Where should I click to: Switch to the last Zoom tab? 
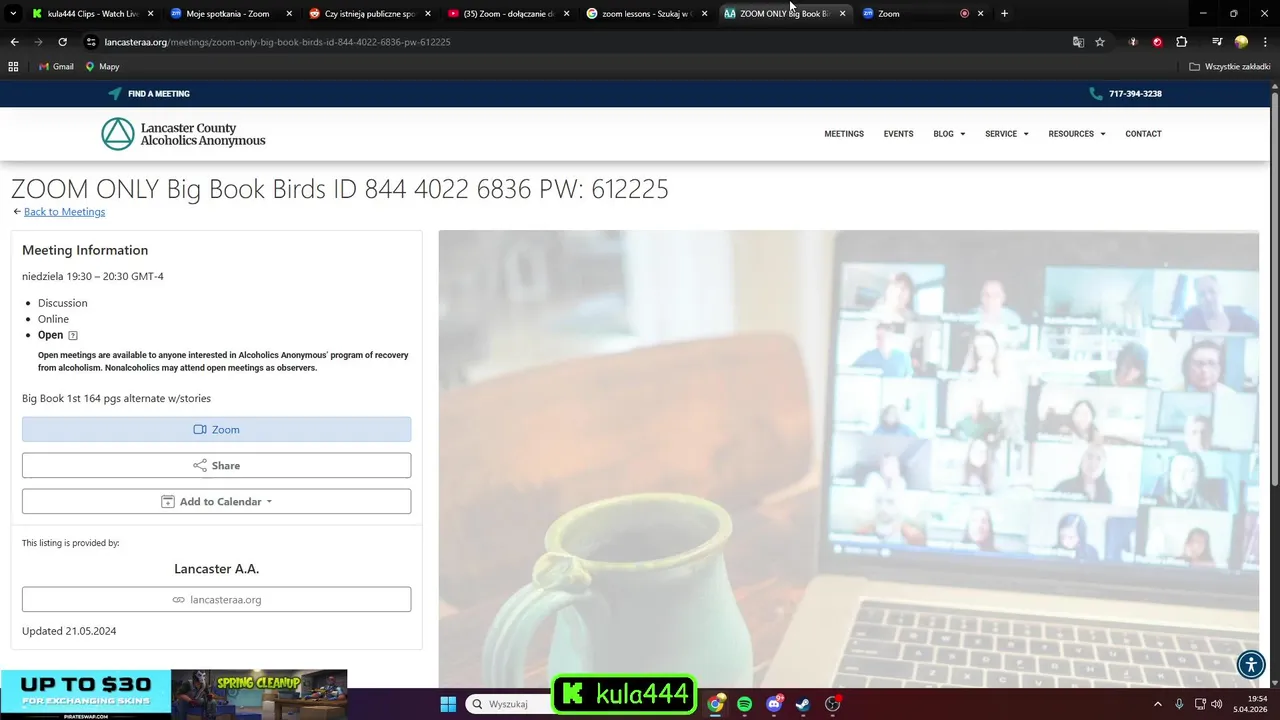(910, 14)
